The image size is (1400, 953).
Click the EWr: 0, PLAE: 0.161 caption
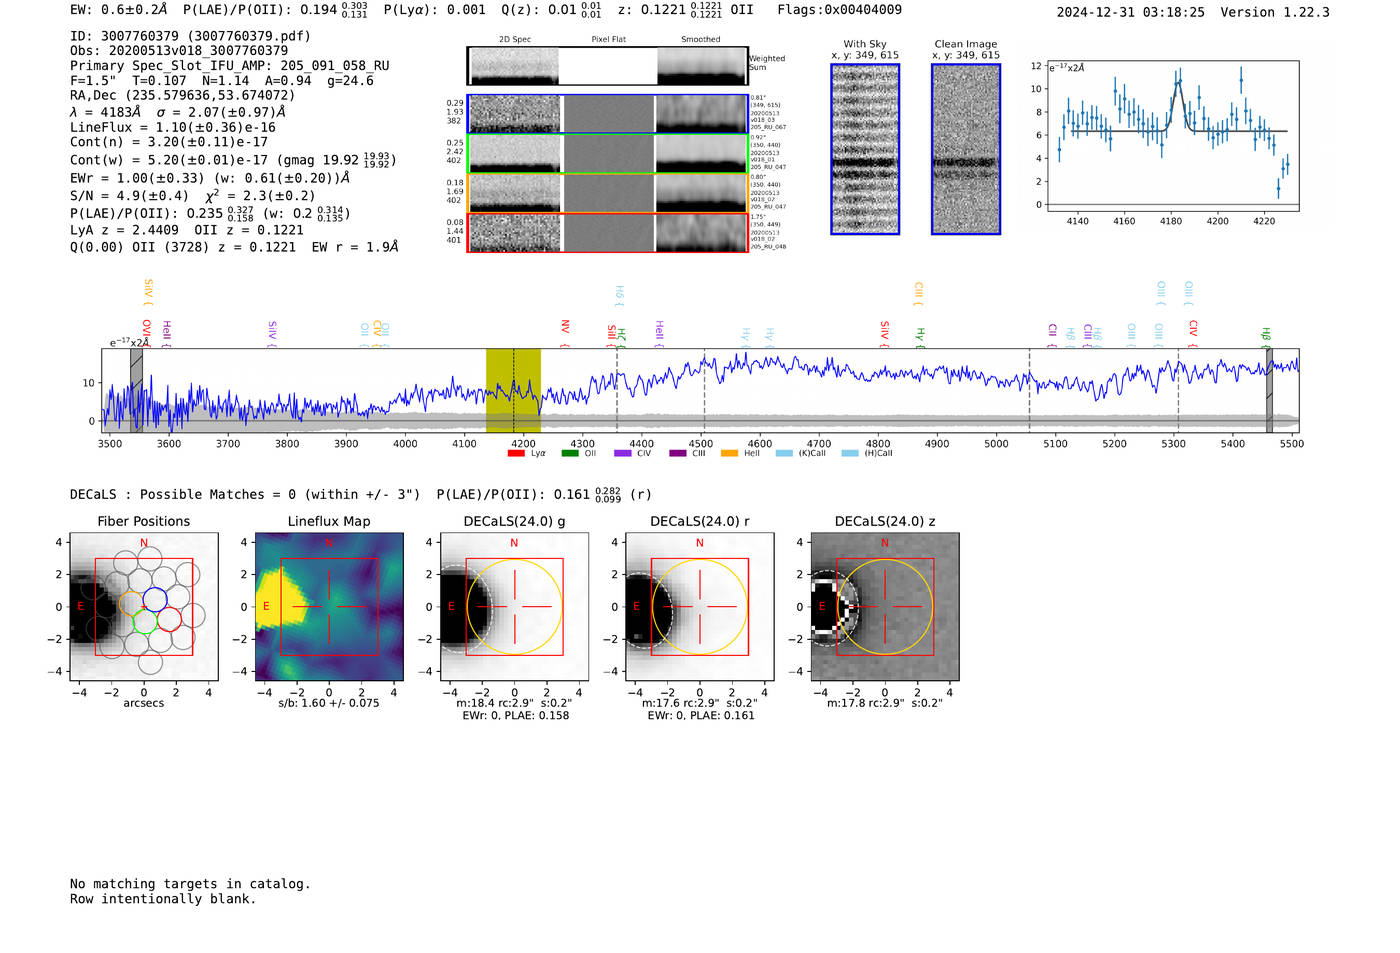700,715
